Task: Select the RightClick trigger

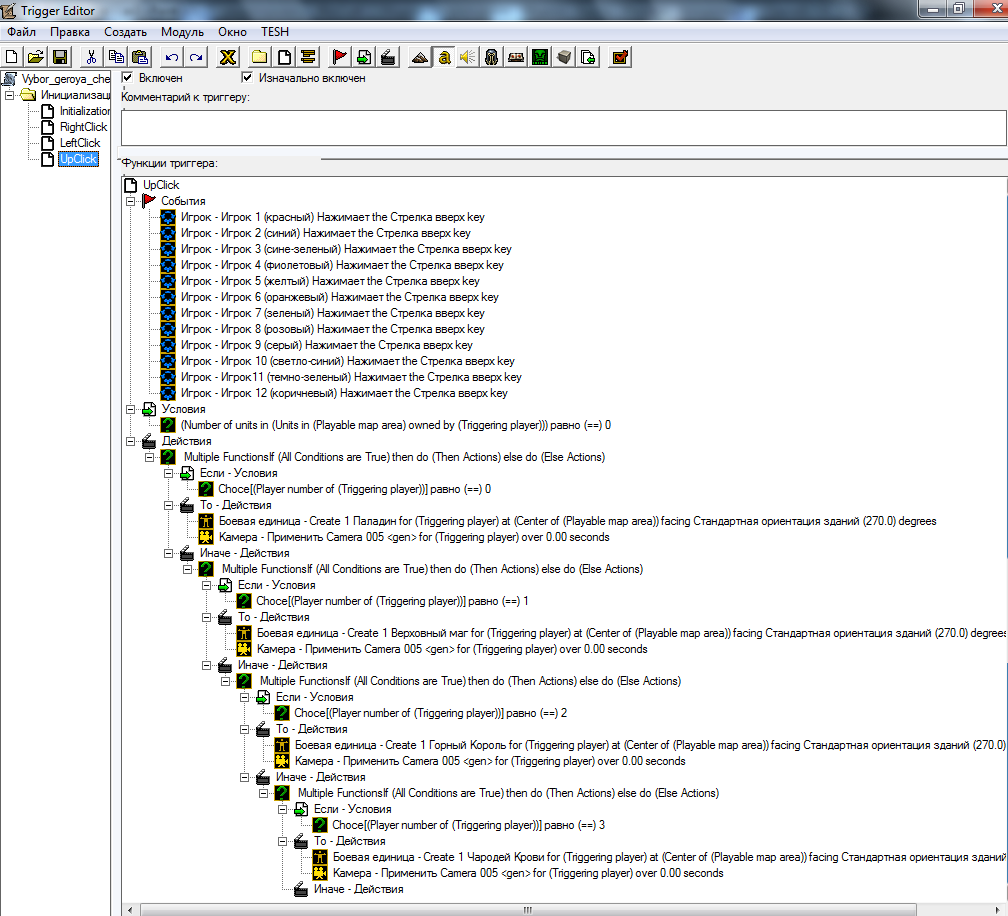Action: [x=84, y=127]
